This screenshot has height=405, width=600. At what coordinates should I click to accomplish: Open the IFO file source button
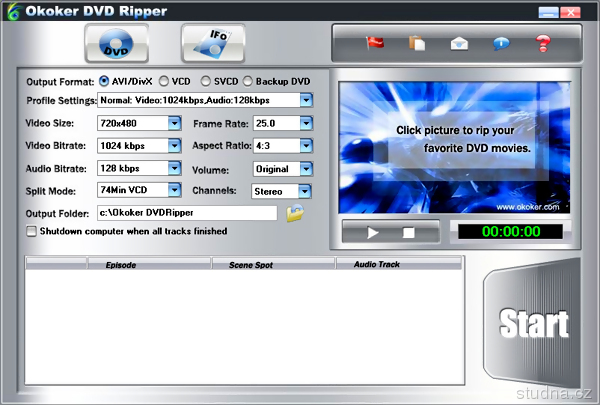pos(213,43)
